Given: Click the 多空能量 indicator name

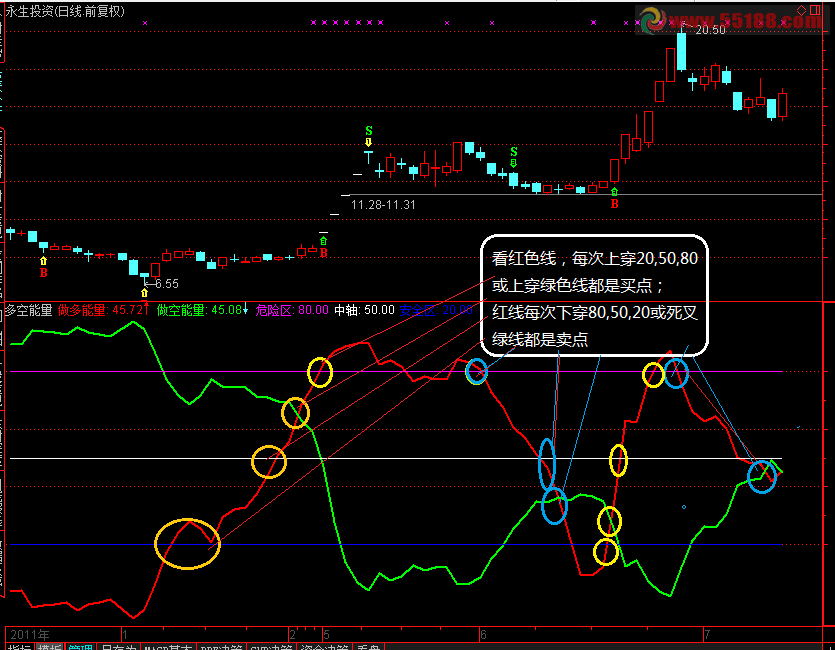Looking at the screenshot, I should pos(29,310).
